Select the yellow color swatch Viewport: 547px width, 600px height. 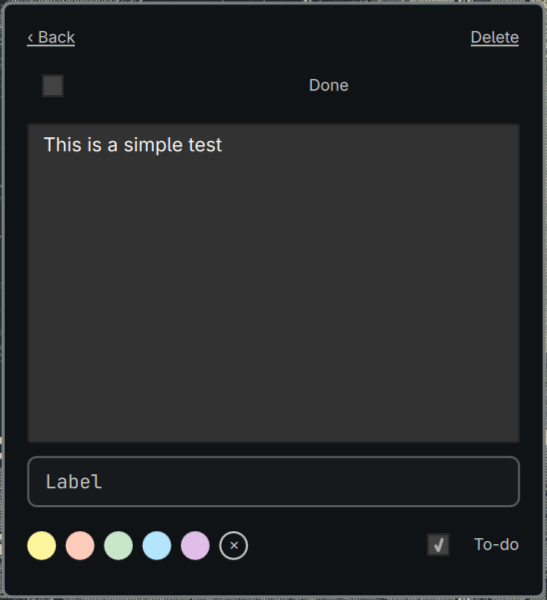click(42, 545)
